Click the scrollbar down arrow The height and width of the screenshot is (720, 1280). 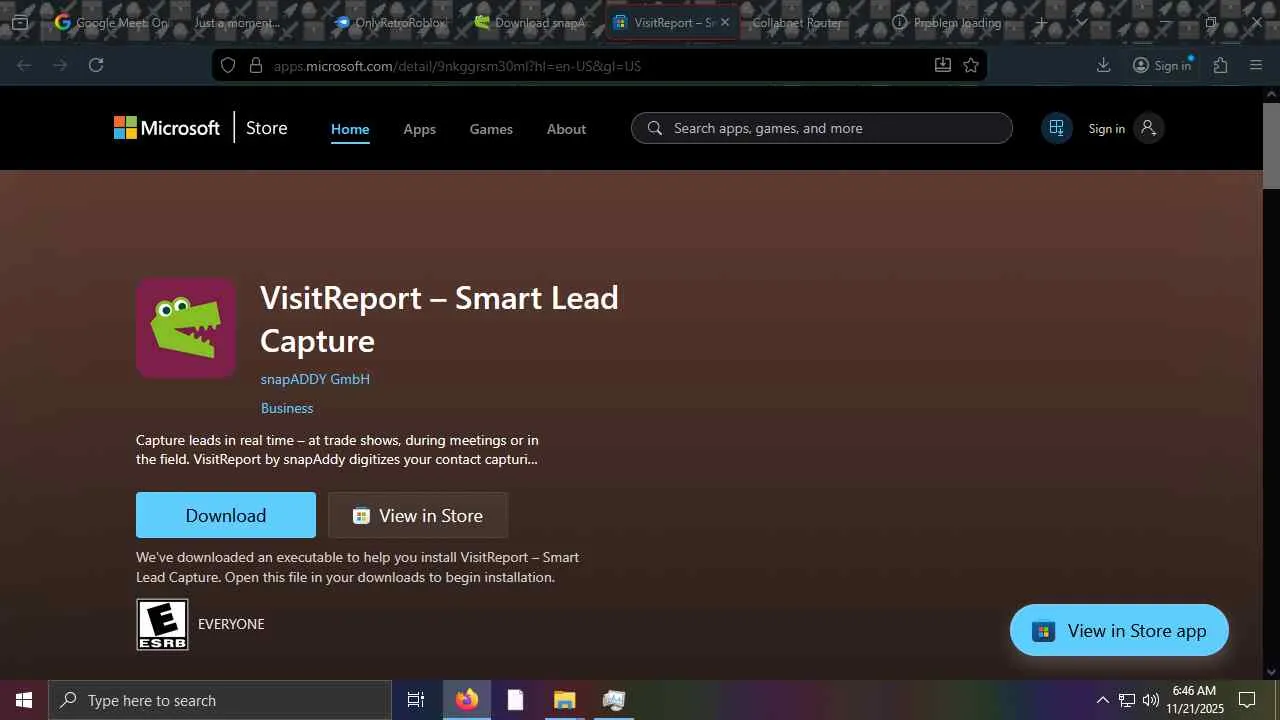click(1271, 672)
